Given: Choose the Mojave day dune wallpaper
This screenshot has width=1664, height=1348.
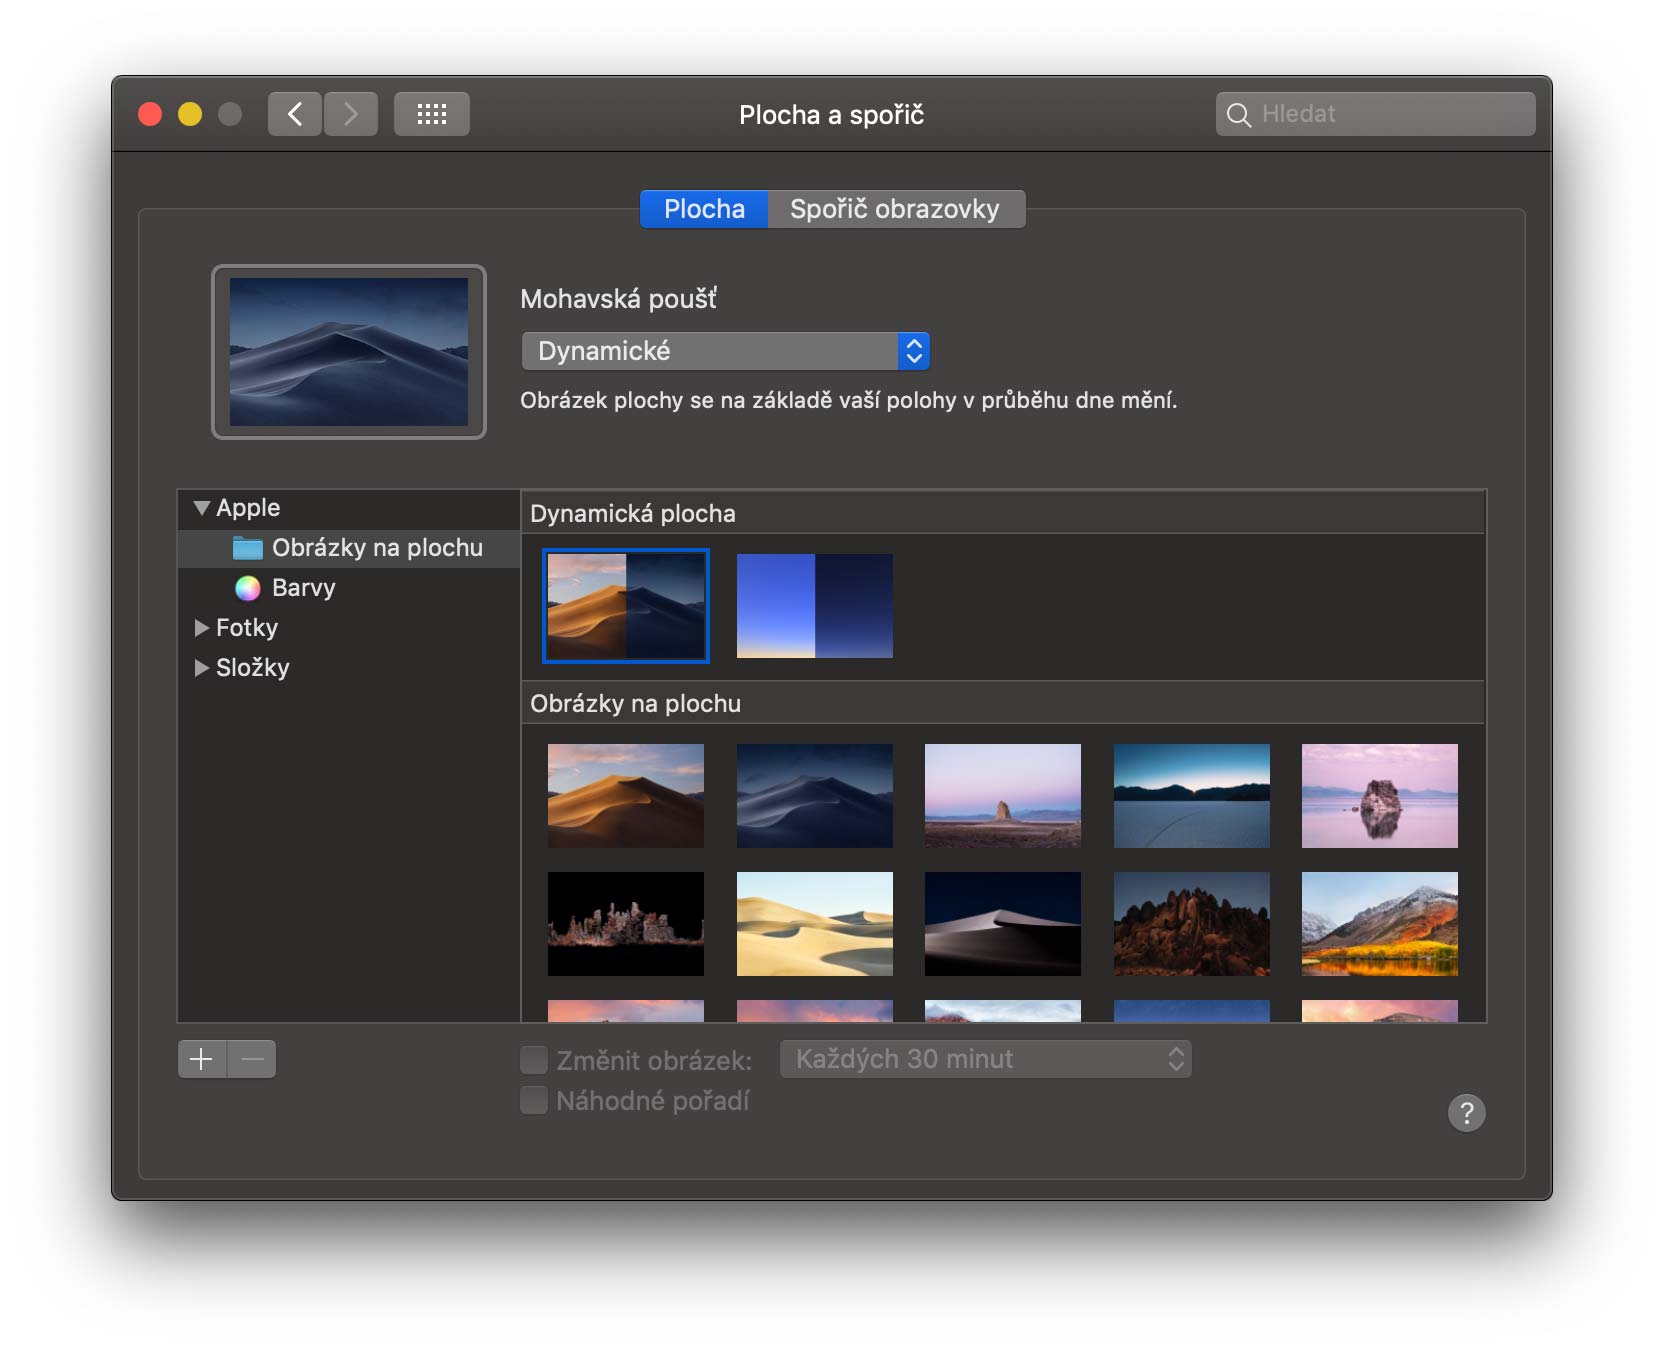Looking at the screenshot, I should tap(626, 796).
